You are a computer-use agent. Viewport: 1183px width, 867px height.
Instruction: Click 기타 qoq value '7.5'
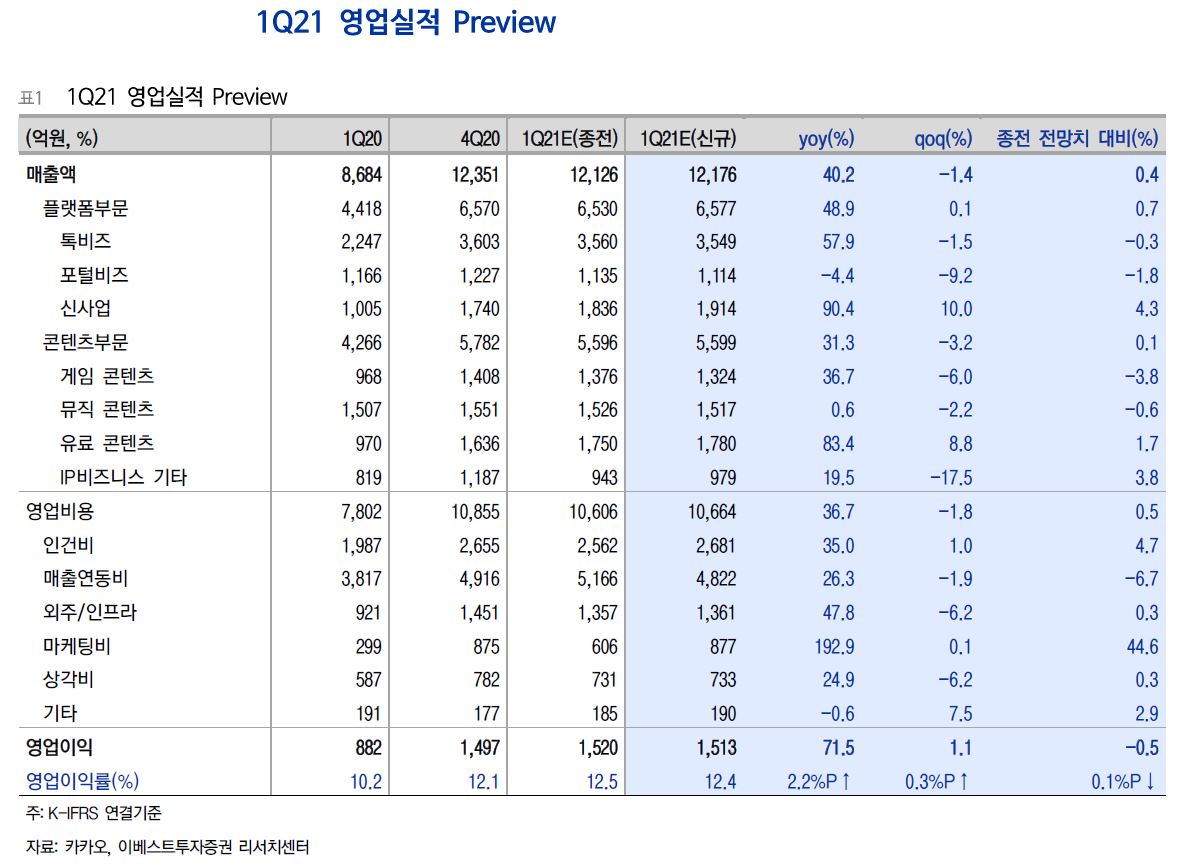960,714
